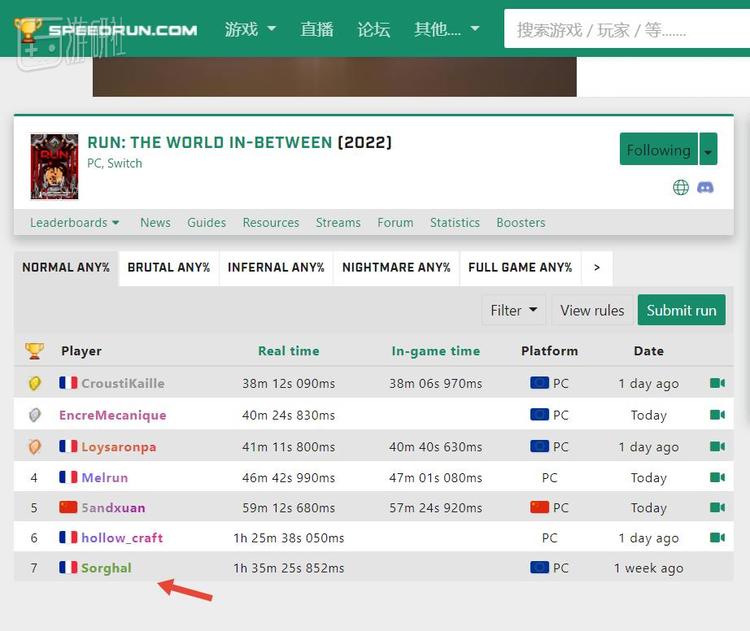The image size is (750, 631).
Task: Play Sandxuan's run video icon
Action: (x=717, y=507)
